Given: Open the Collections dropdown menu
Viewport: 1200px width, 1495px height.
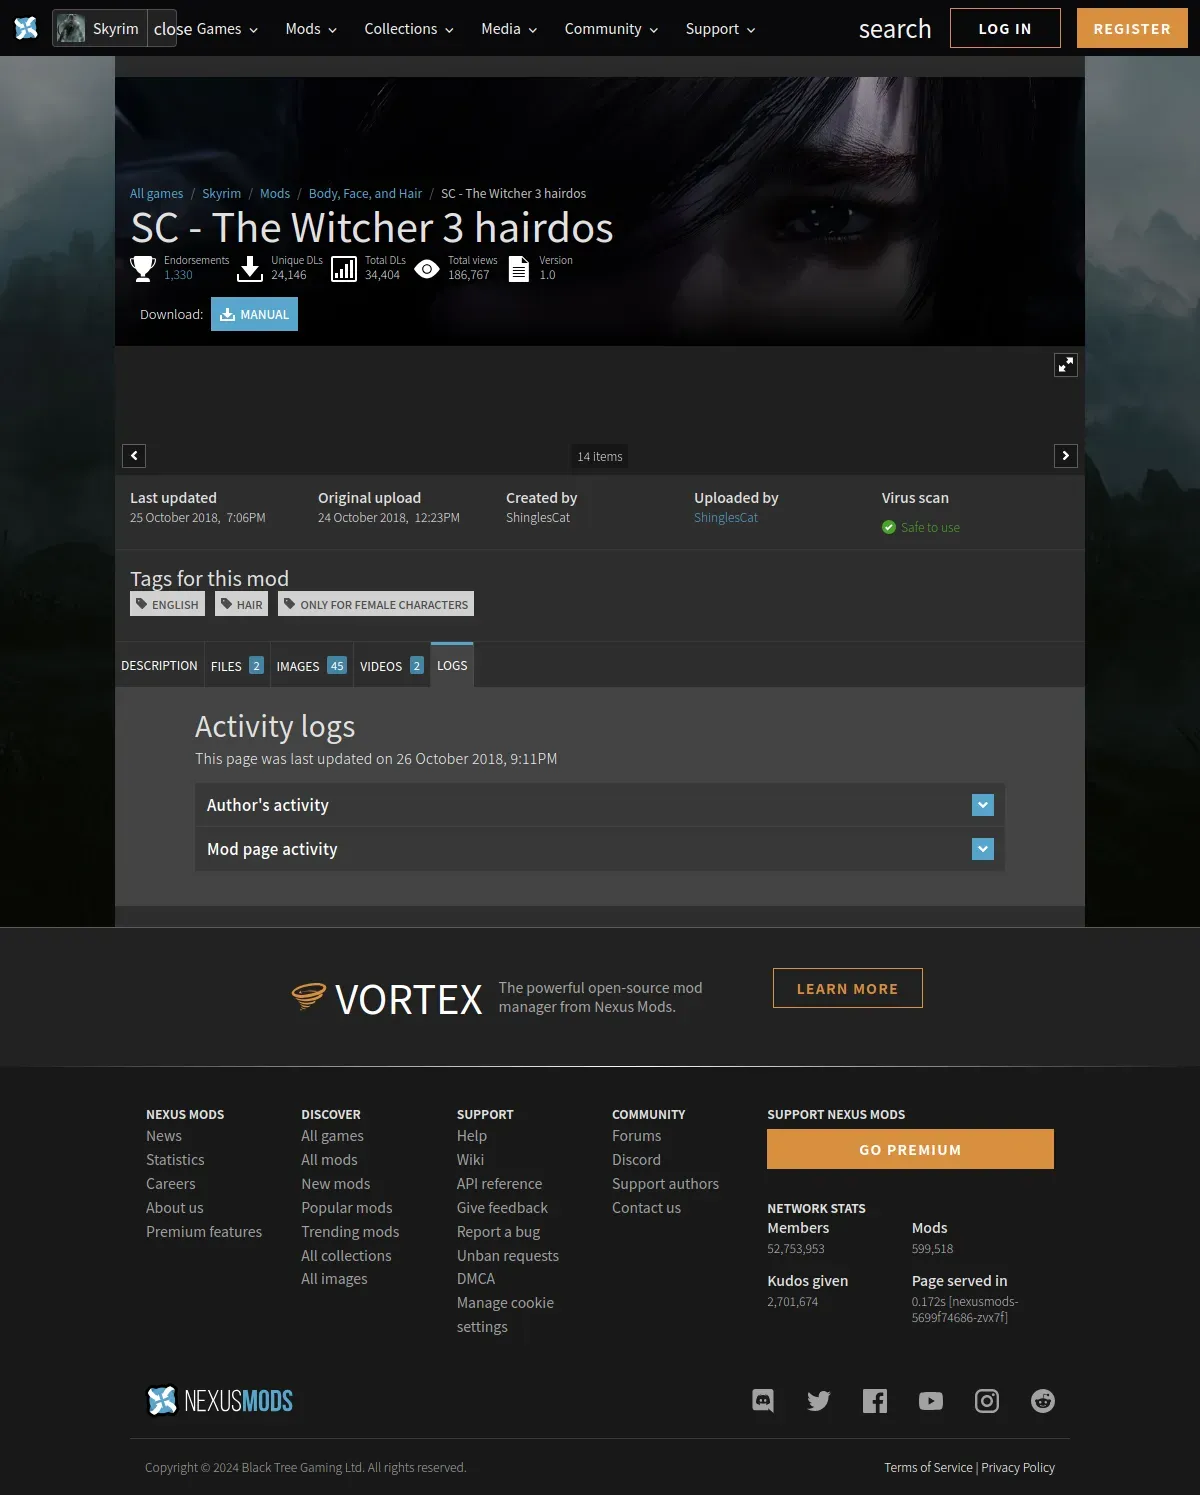Looking at the screenshot, I should [x=409, y=29].
